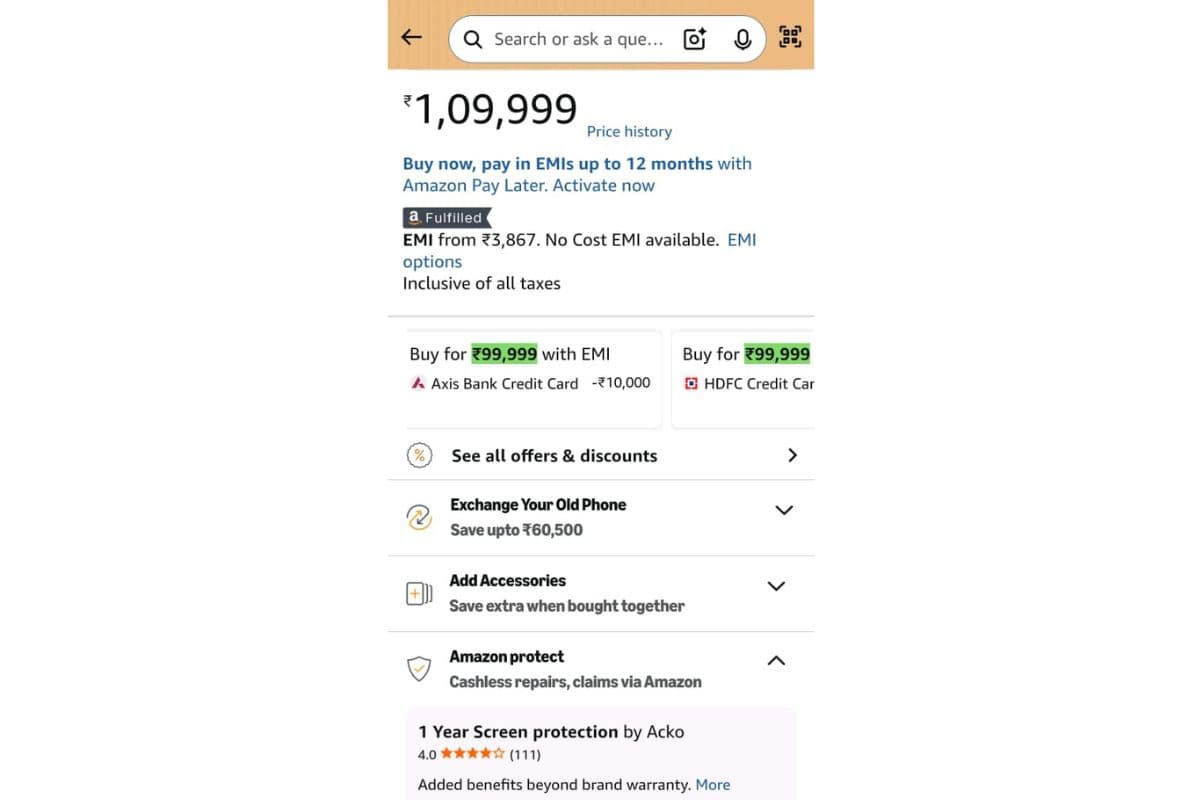Screen dimensions: 1200x800
Task: Click More link for screen protection benefits
Action: point(713,784)
